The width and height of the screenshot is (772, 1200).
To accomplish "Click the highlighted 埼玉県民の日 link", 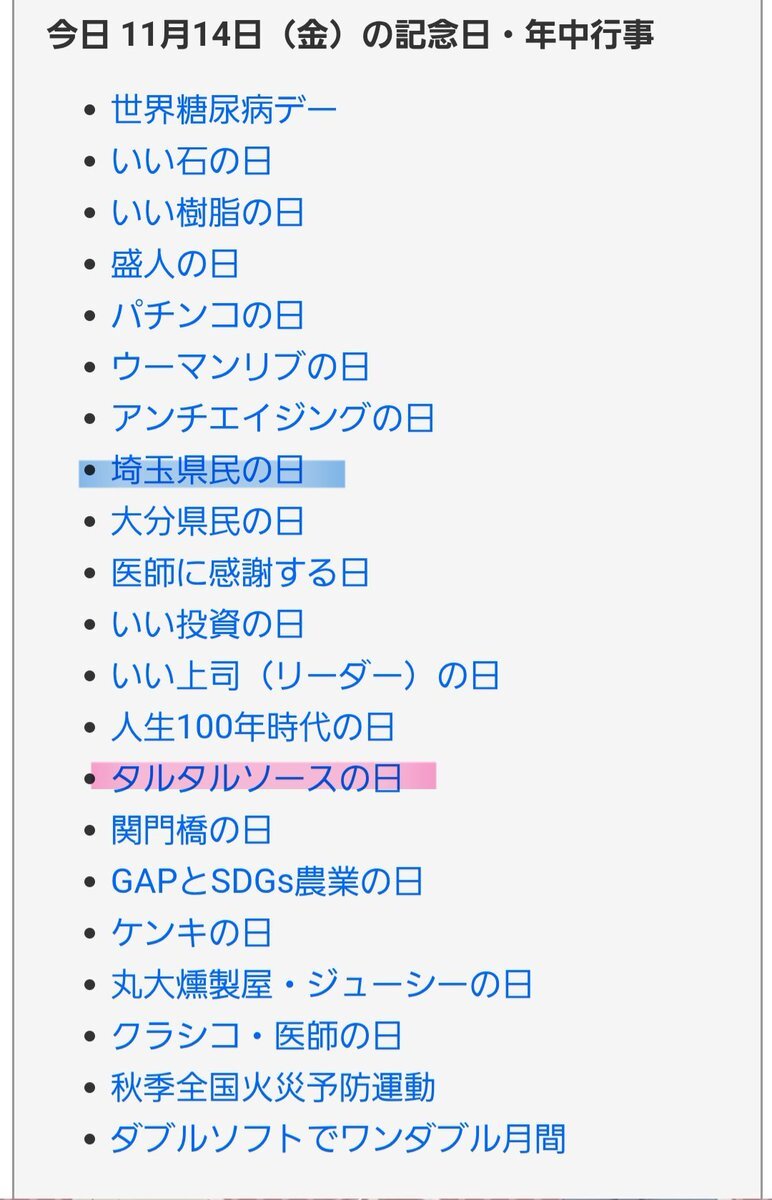I will 207,470.
